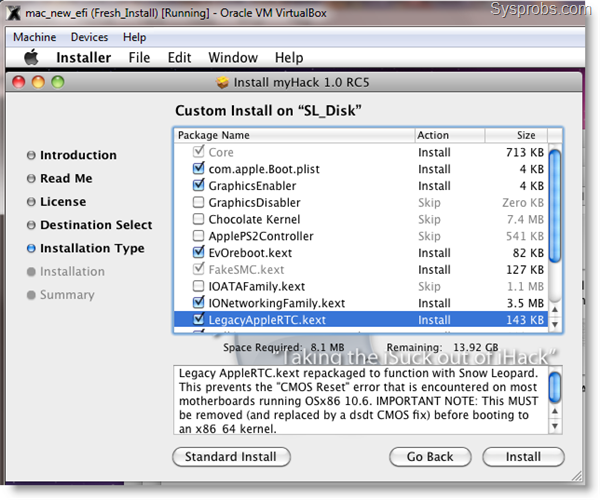Screen dimensions: 600x500
Task: Open the Window menu
Action: click(233, 57)
